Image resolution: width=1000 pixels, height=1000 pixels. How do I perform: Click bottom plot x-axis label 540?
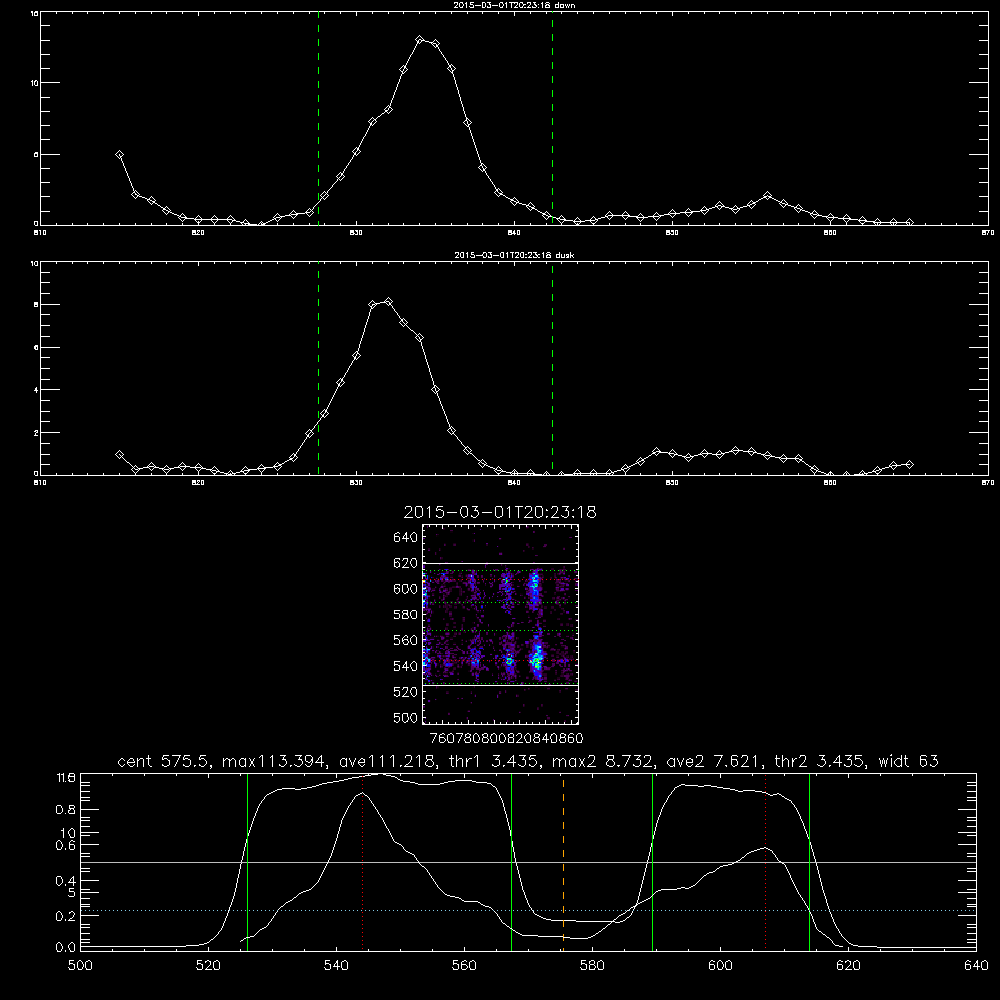pyautogui.click(x=336, y=966)
